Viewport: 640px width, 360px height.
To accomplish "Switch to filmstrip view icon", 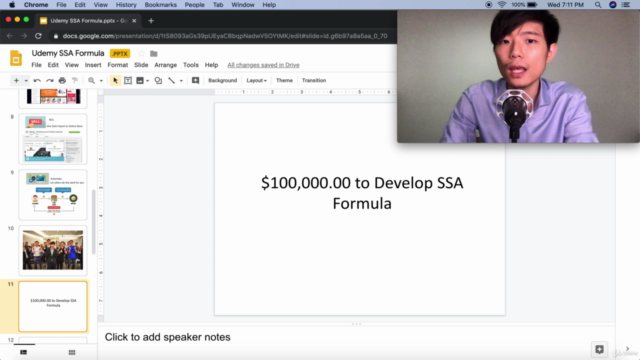I will tap(24, 352).
